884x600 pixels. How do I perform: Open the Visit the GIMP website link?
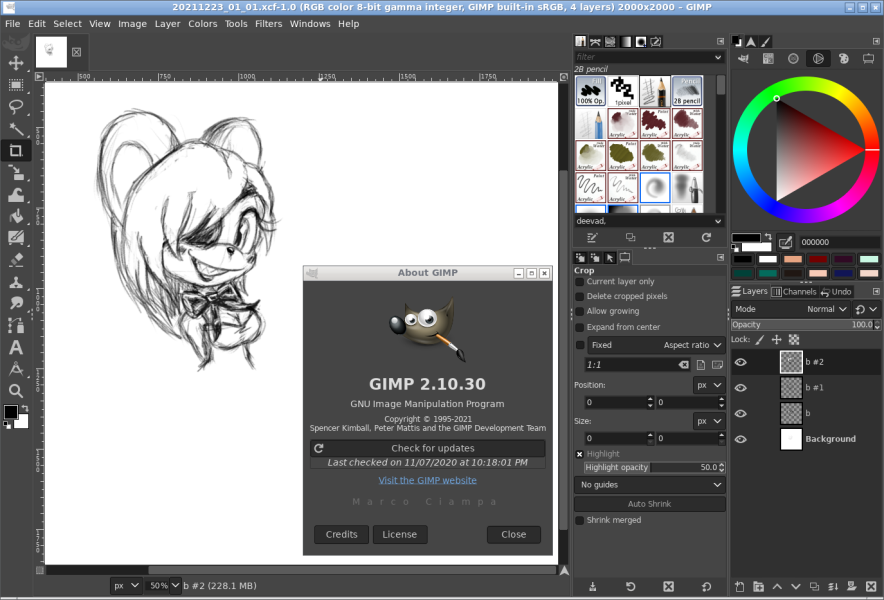427,480
